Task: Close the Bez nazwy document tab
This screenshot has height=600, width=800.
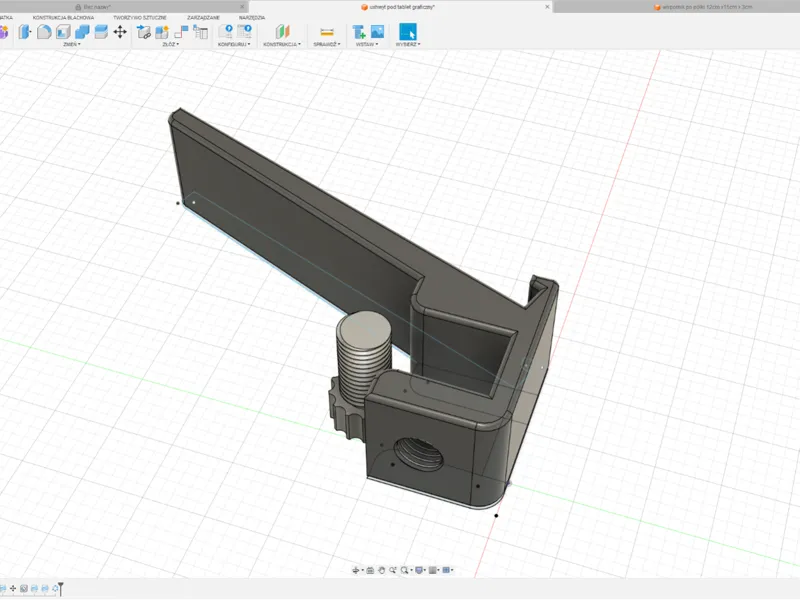Action: click(x=242, y=7)
